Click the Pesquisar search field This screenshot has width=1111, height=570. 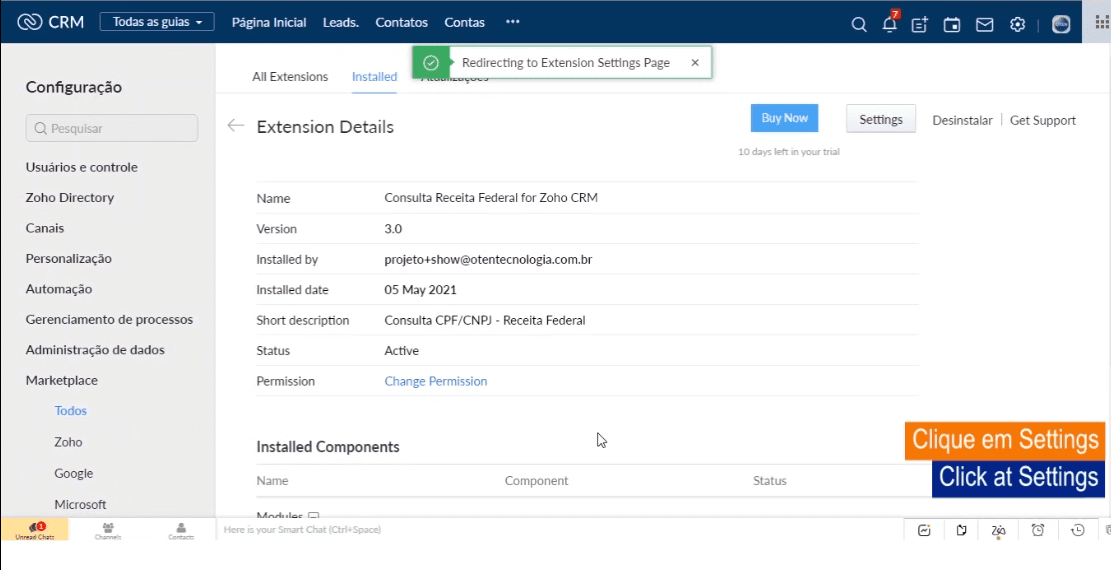coord(112,128)
